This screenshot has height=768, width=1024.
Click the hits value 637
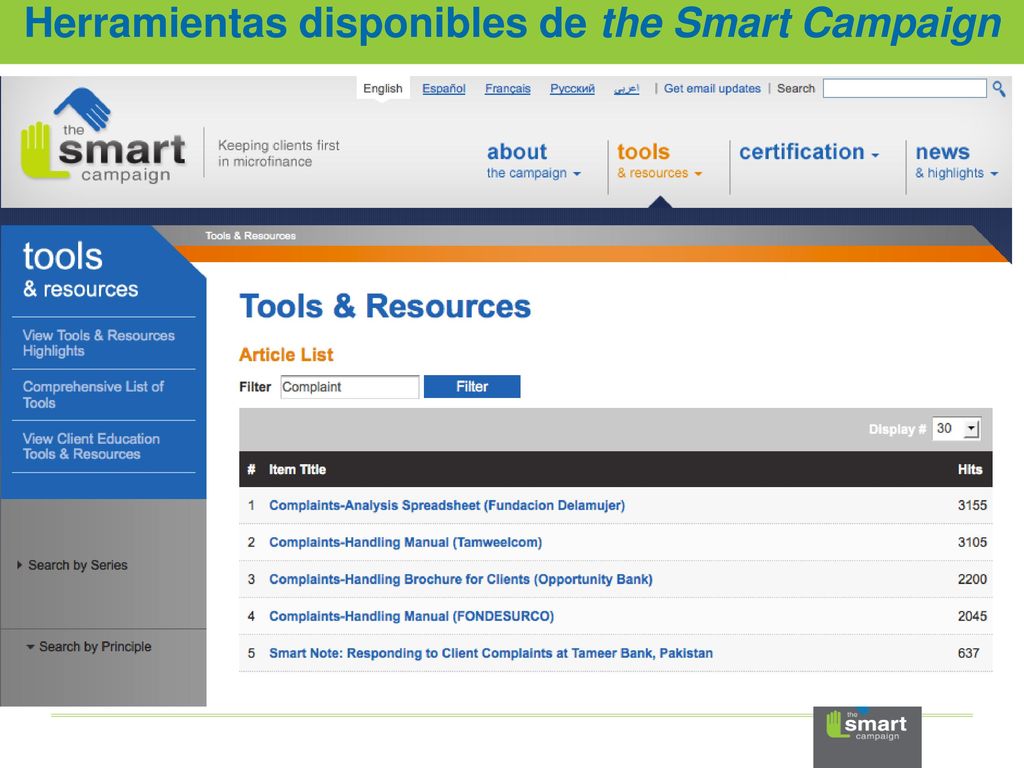(x=968, y=653)
